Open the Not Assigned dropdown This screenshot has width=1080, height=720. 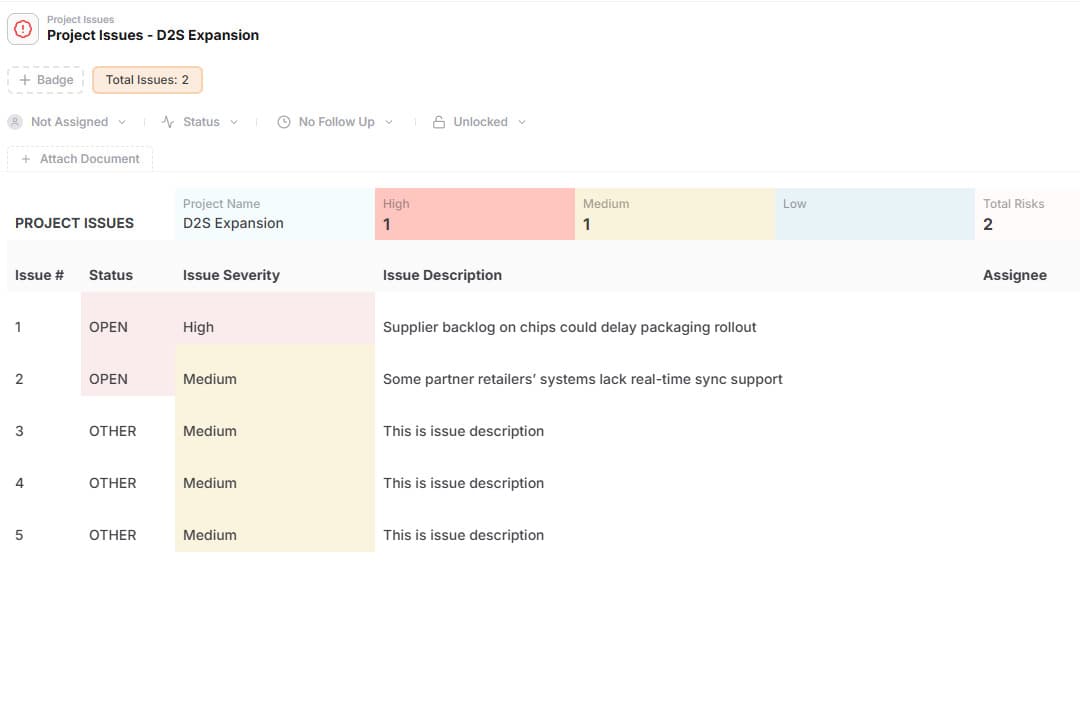tap(67, 122)
